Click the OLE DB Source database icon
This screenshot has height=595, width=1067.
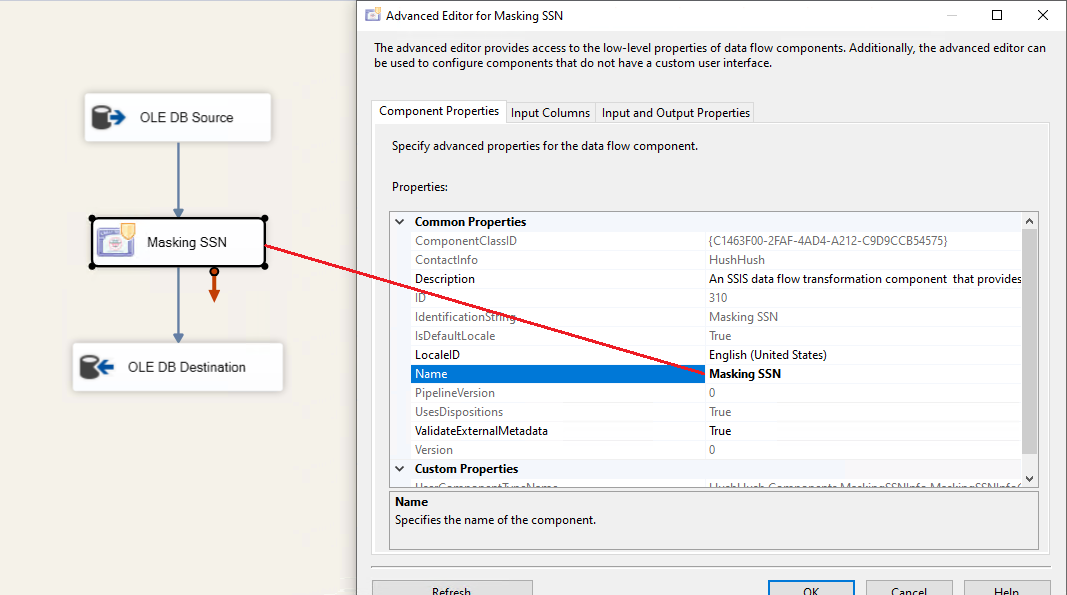107,118
